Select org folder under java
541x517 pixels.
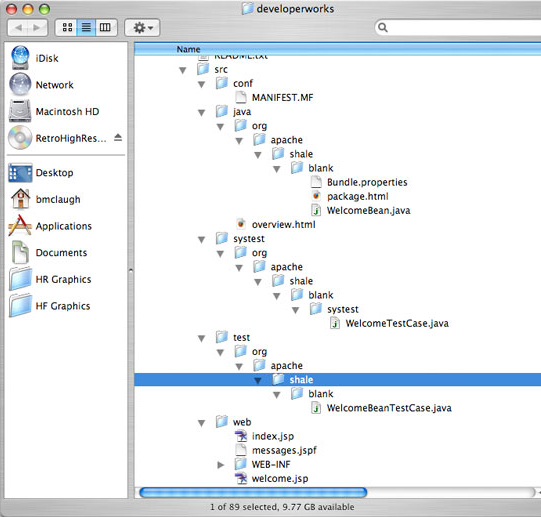click(259, 126)
